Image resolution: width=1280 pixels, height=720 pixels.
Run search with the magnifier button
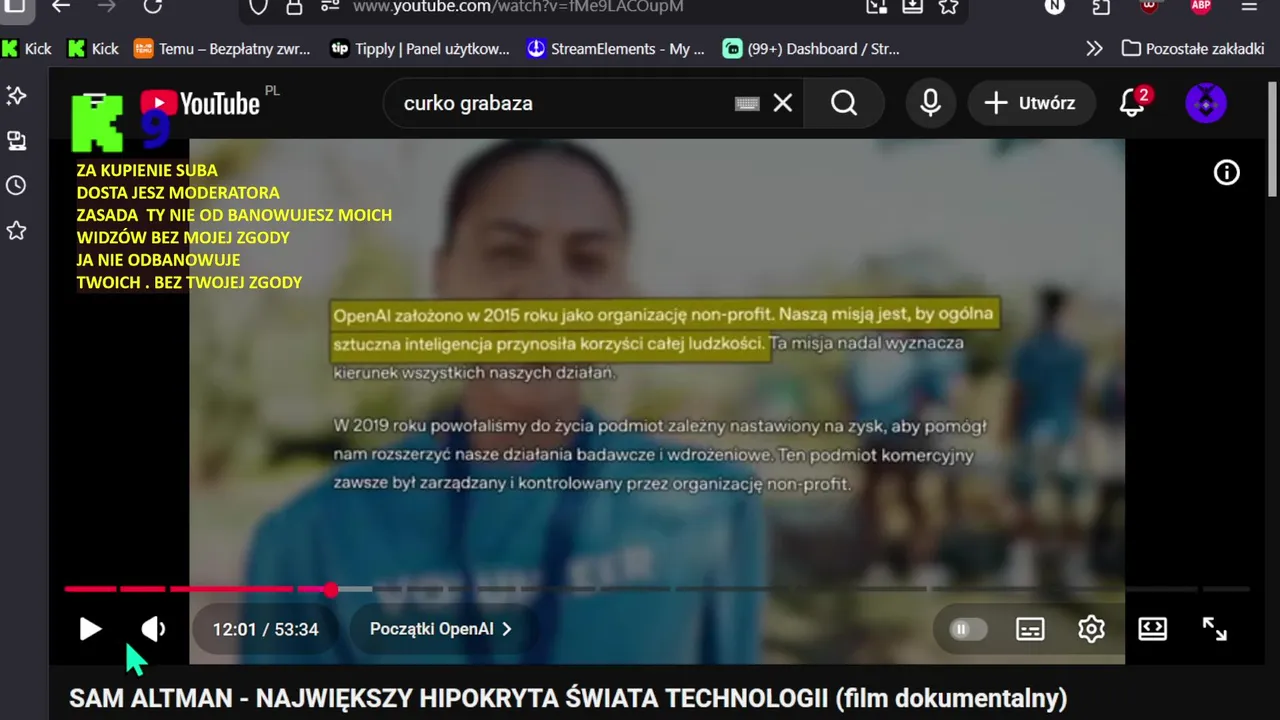pyautogui.click(x=844, y=103)
